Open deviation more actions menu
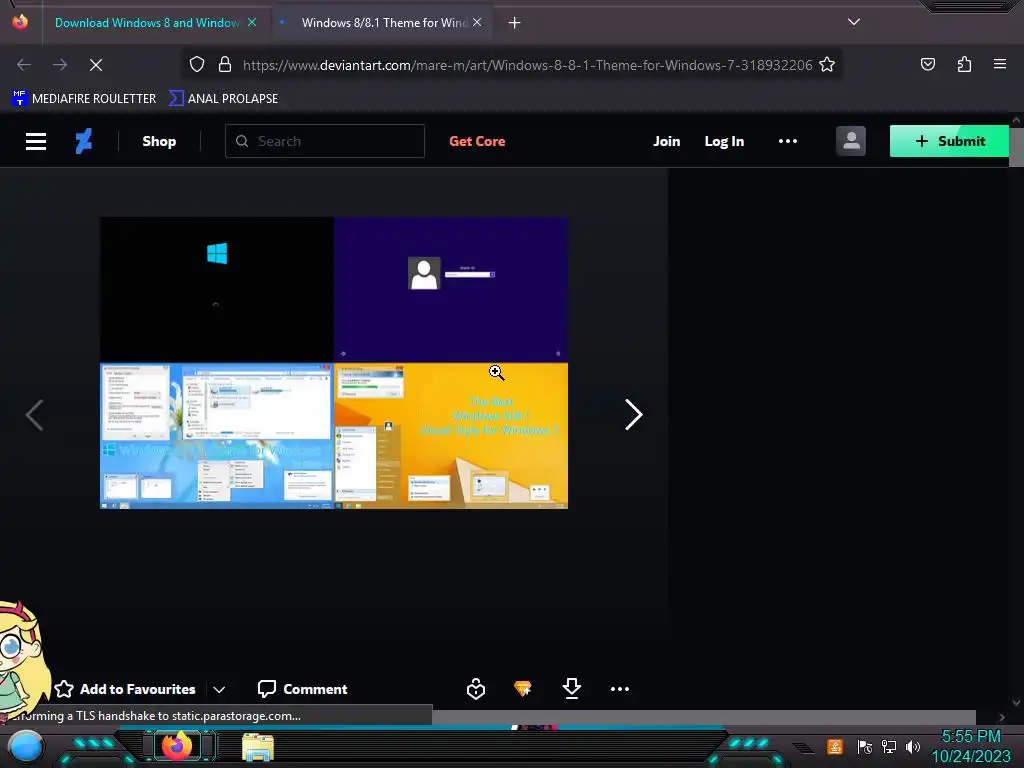Screen dimensions: 1024x768 (x=620, y=689)
